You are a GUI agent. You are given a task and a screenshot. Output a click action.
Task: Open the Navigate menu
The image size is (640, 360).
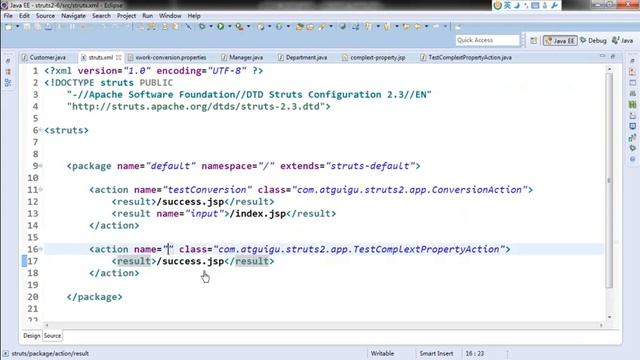coord(73,16)
